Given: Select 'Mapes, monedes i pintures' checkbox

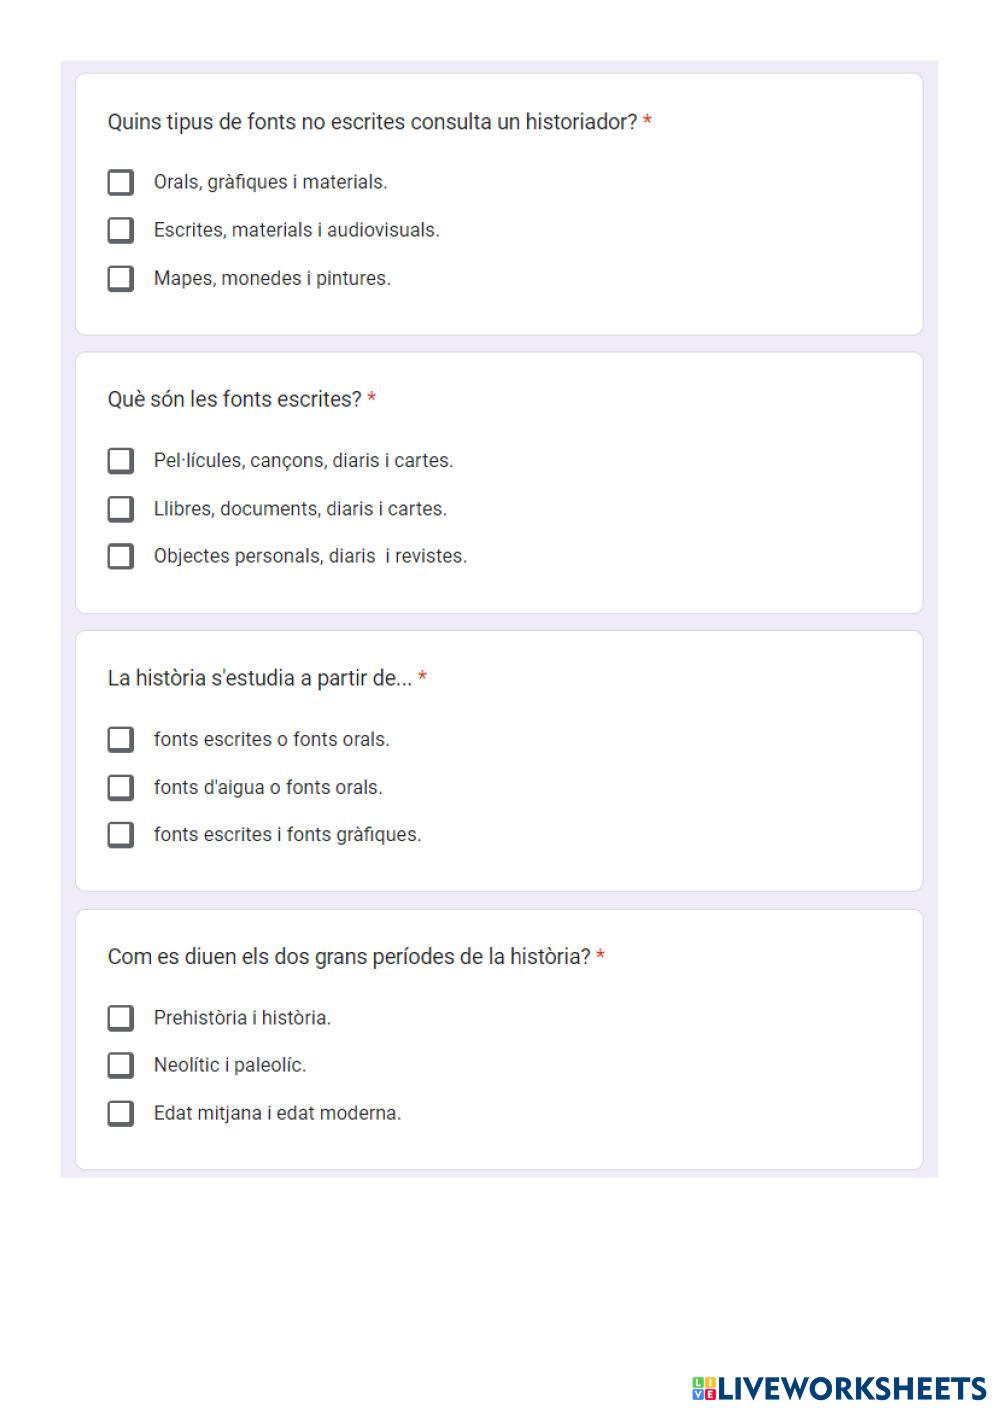Looking at the screenshot, I should 120,278.
